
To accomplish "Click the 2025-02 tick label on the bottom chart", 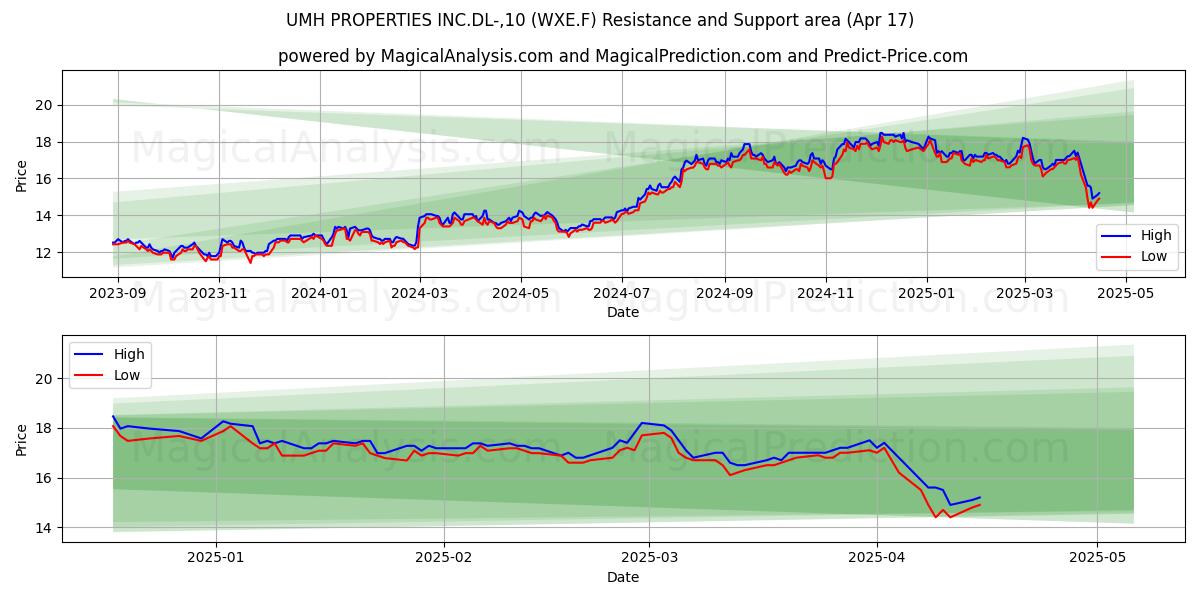I will (444, 559).
